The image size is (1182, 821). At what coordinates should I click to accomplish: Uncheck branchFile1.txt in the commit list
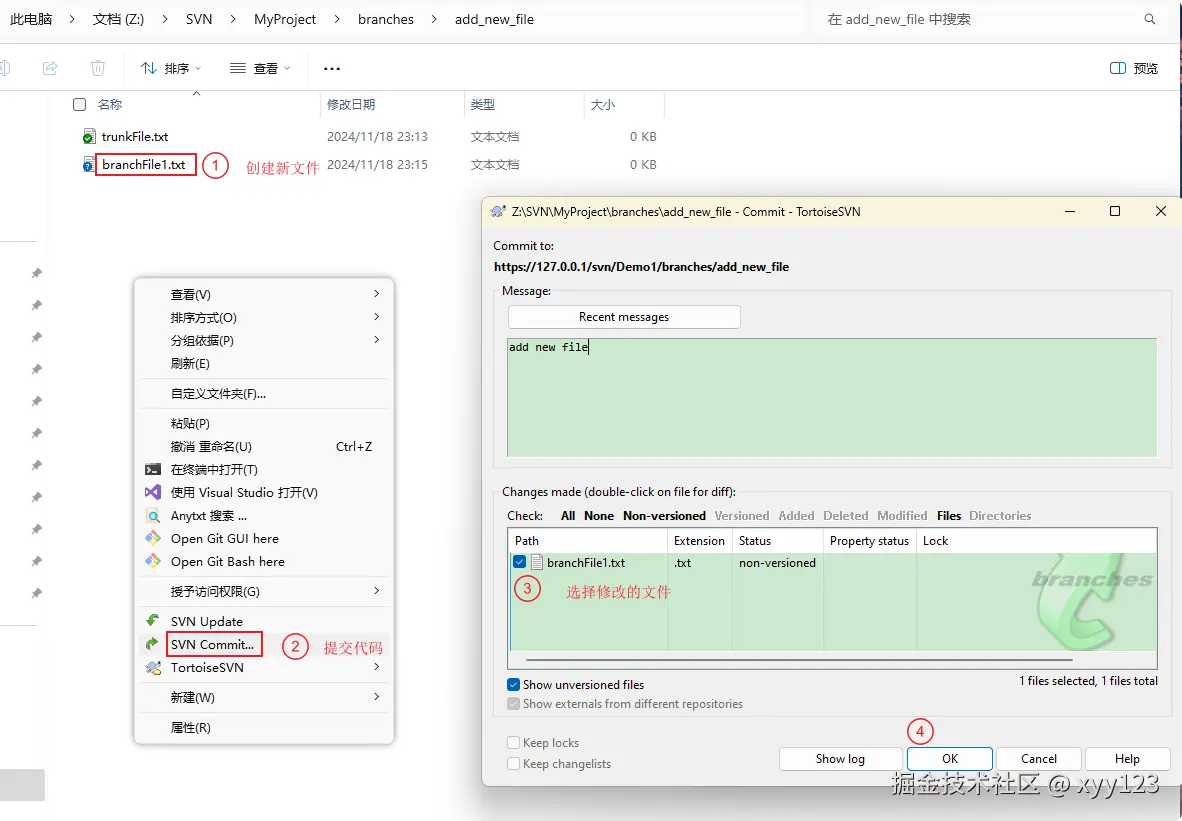pyautogui.click(x=519, y=562)
